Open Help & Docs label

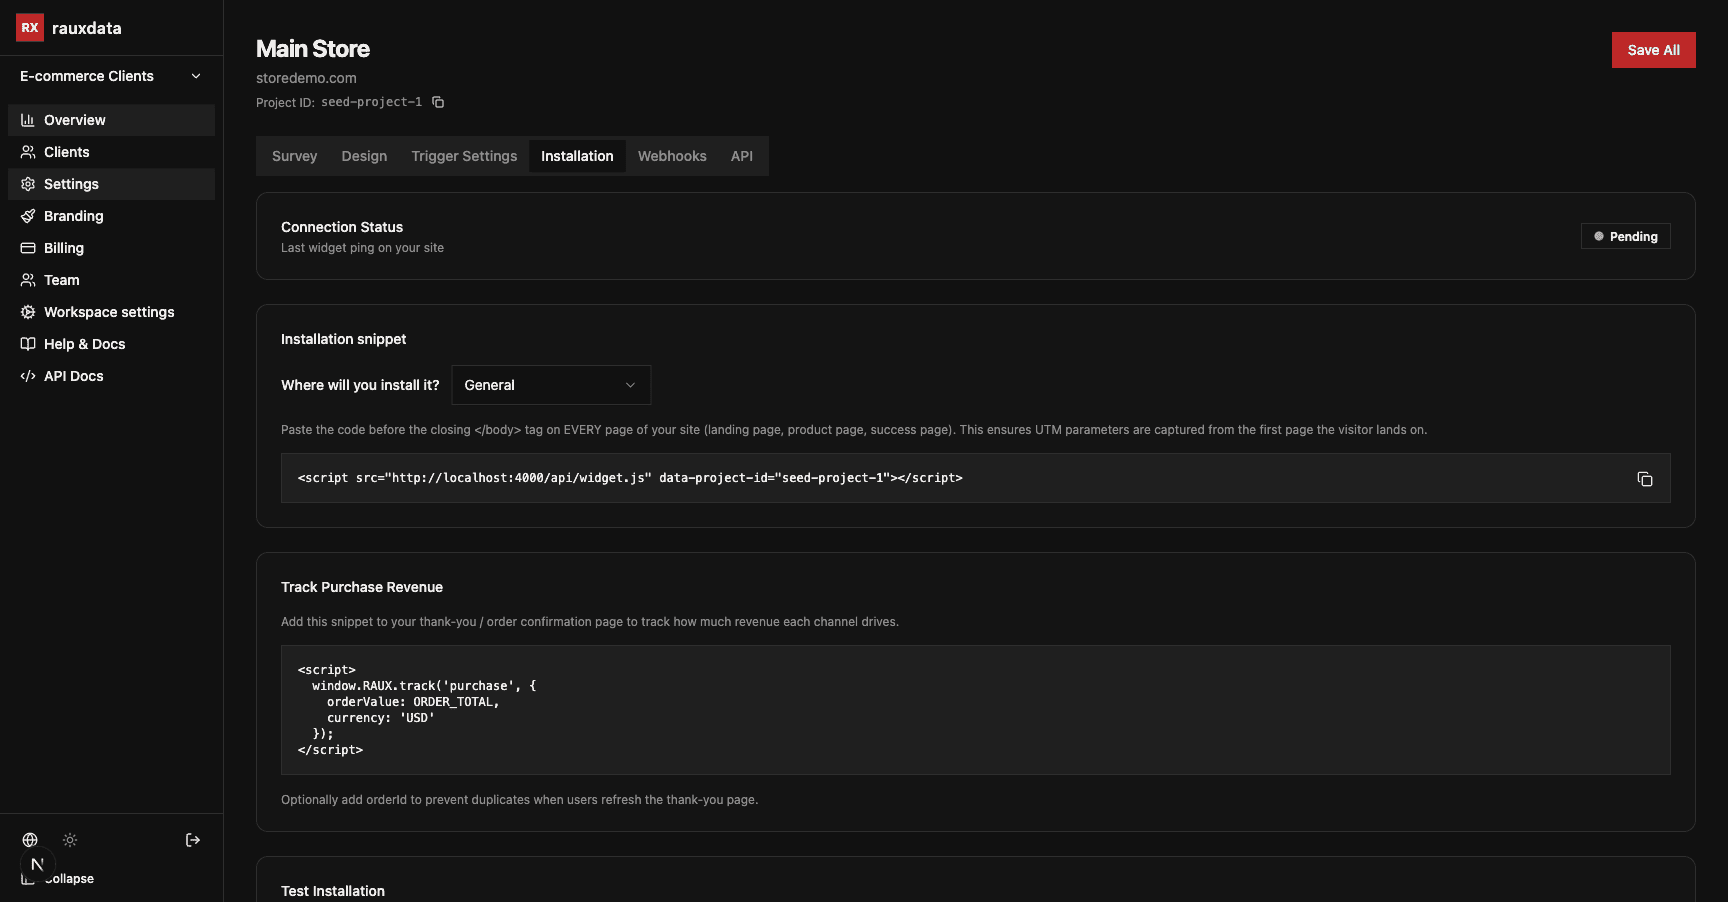[85, 344]
